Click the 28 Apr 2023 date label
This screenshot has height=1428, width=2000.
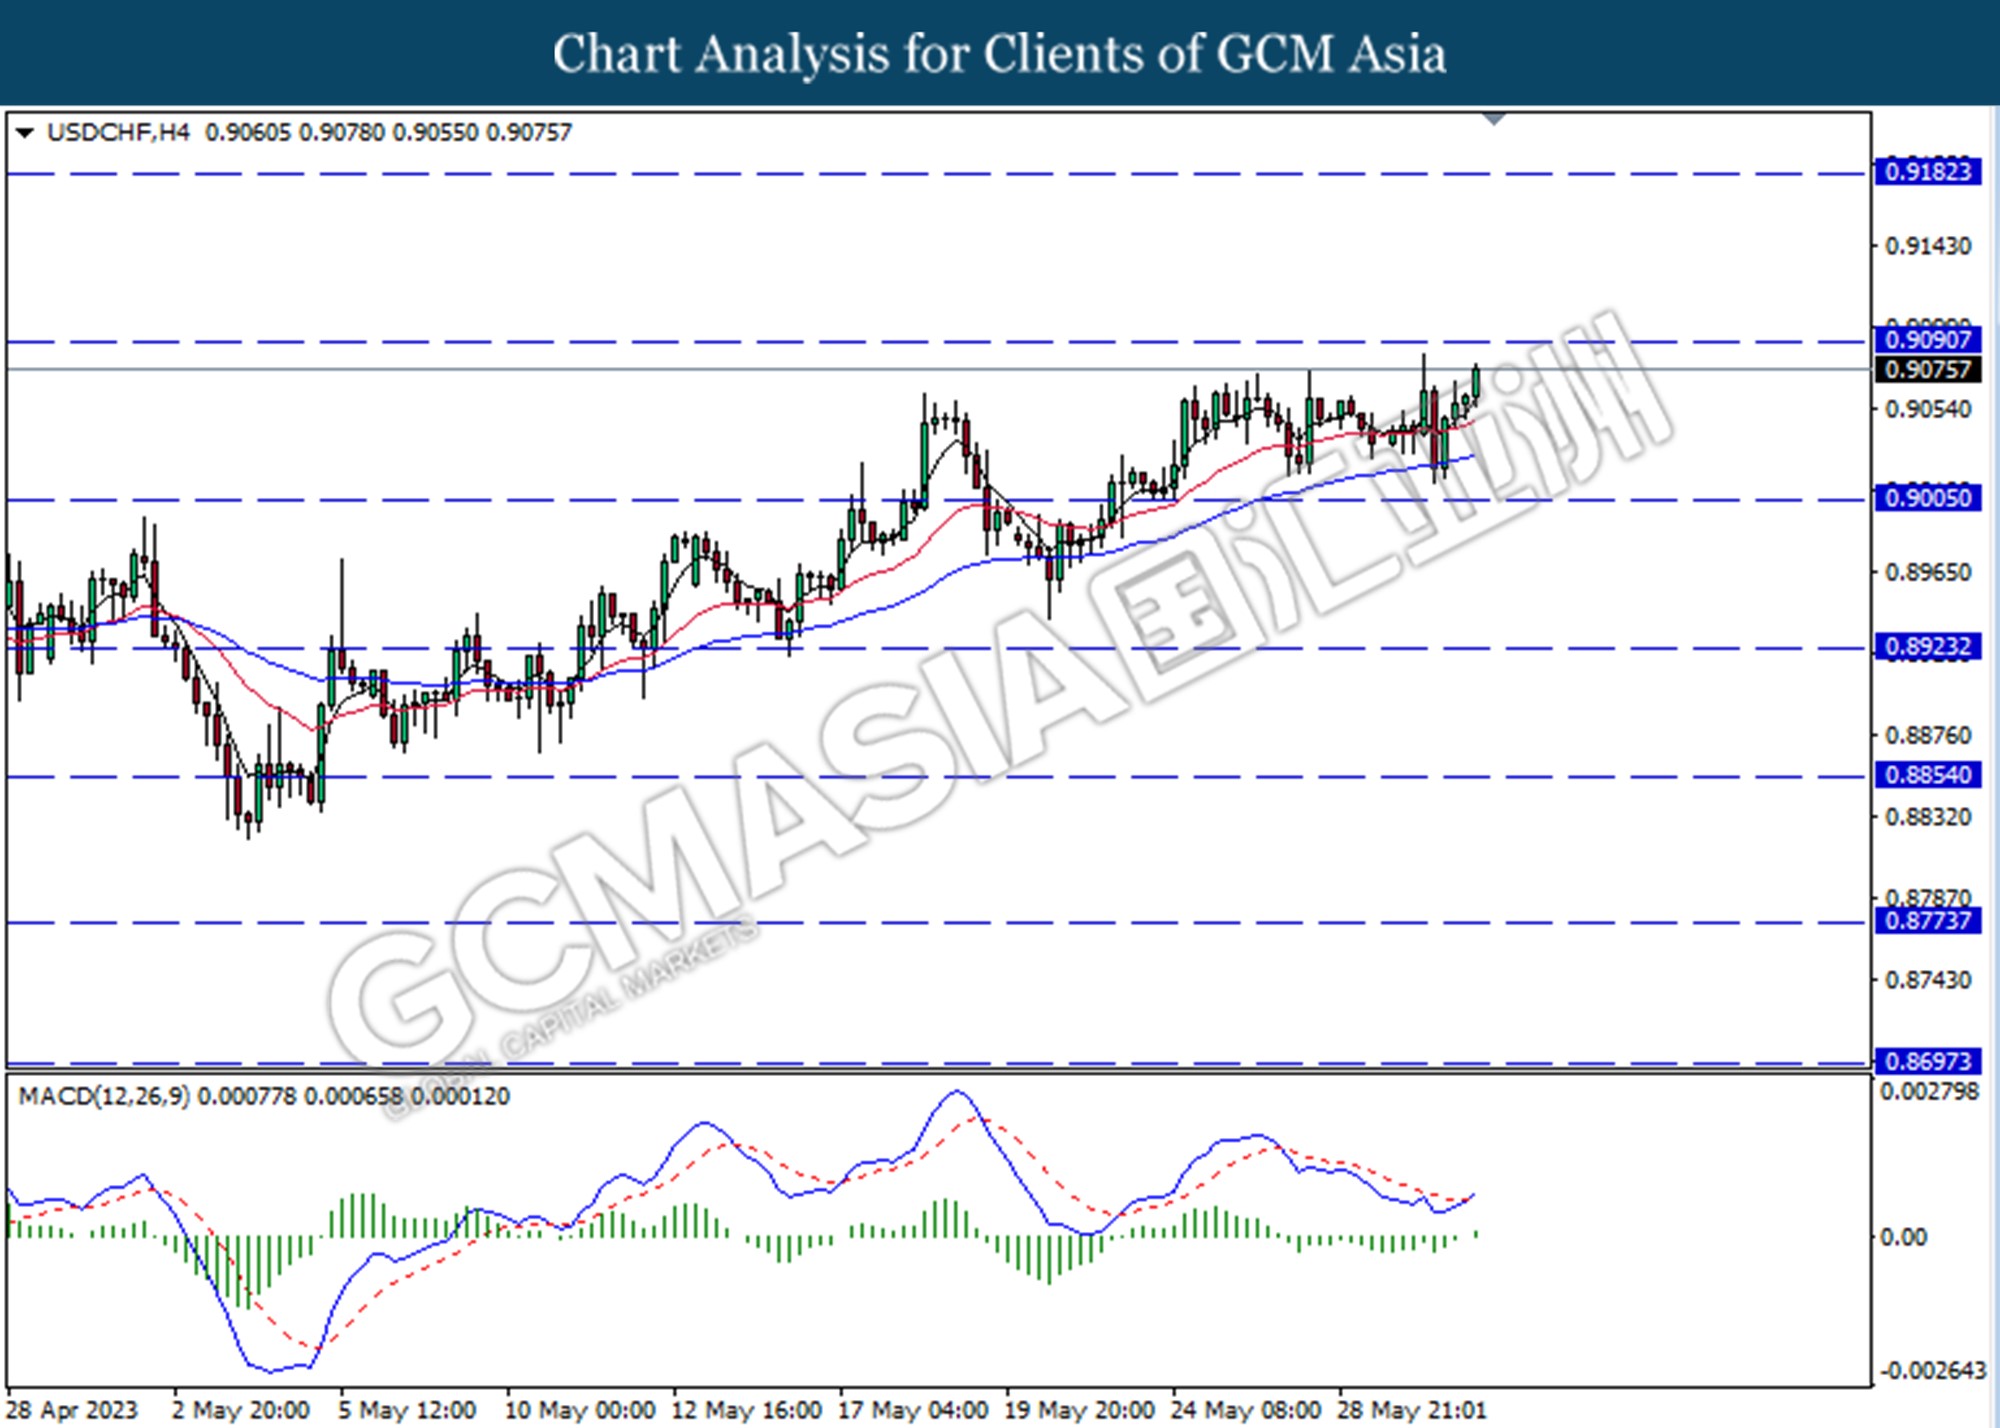[x=72, y=1410]
